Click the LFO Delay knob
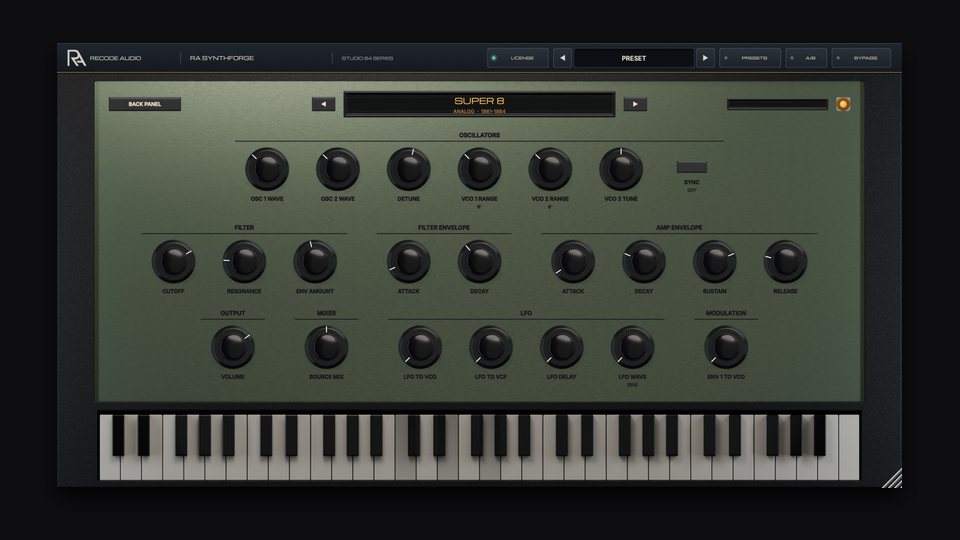The width and height of the screenshot is (960, 540). (561, 347)
